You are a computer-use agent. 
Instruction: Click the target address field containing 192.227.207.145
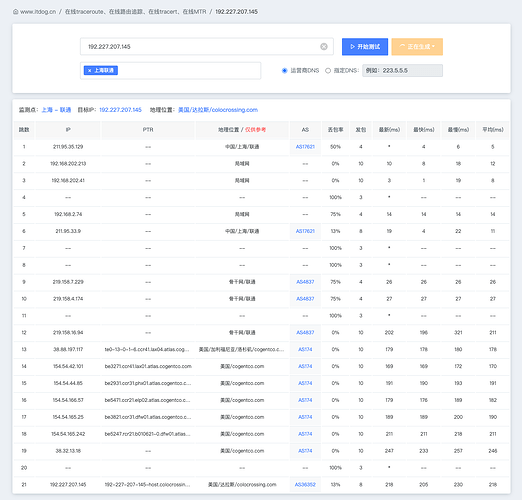tap(207, 47)
